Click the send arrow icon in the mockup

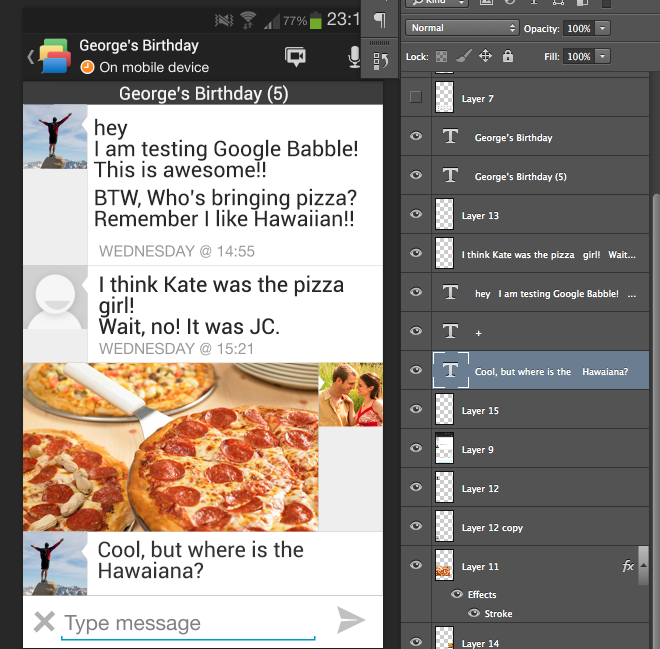pyautogui.click(x=350, y=620)
